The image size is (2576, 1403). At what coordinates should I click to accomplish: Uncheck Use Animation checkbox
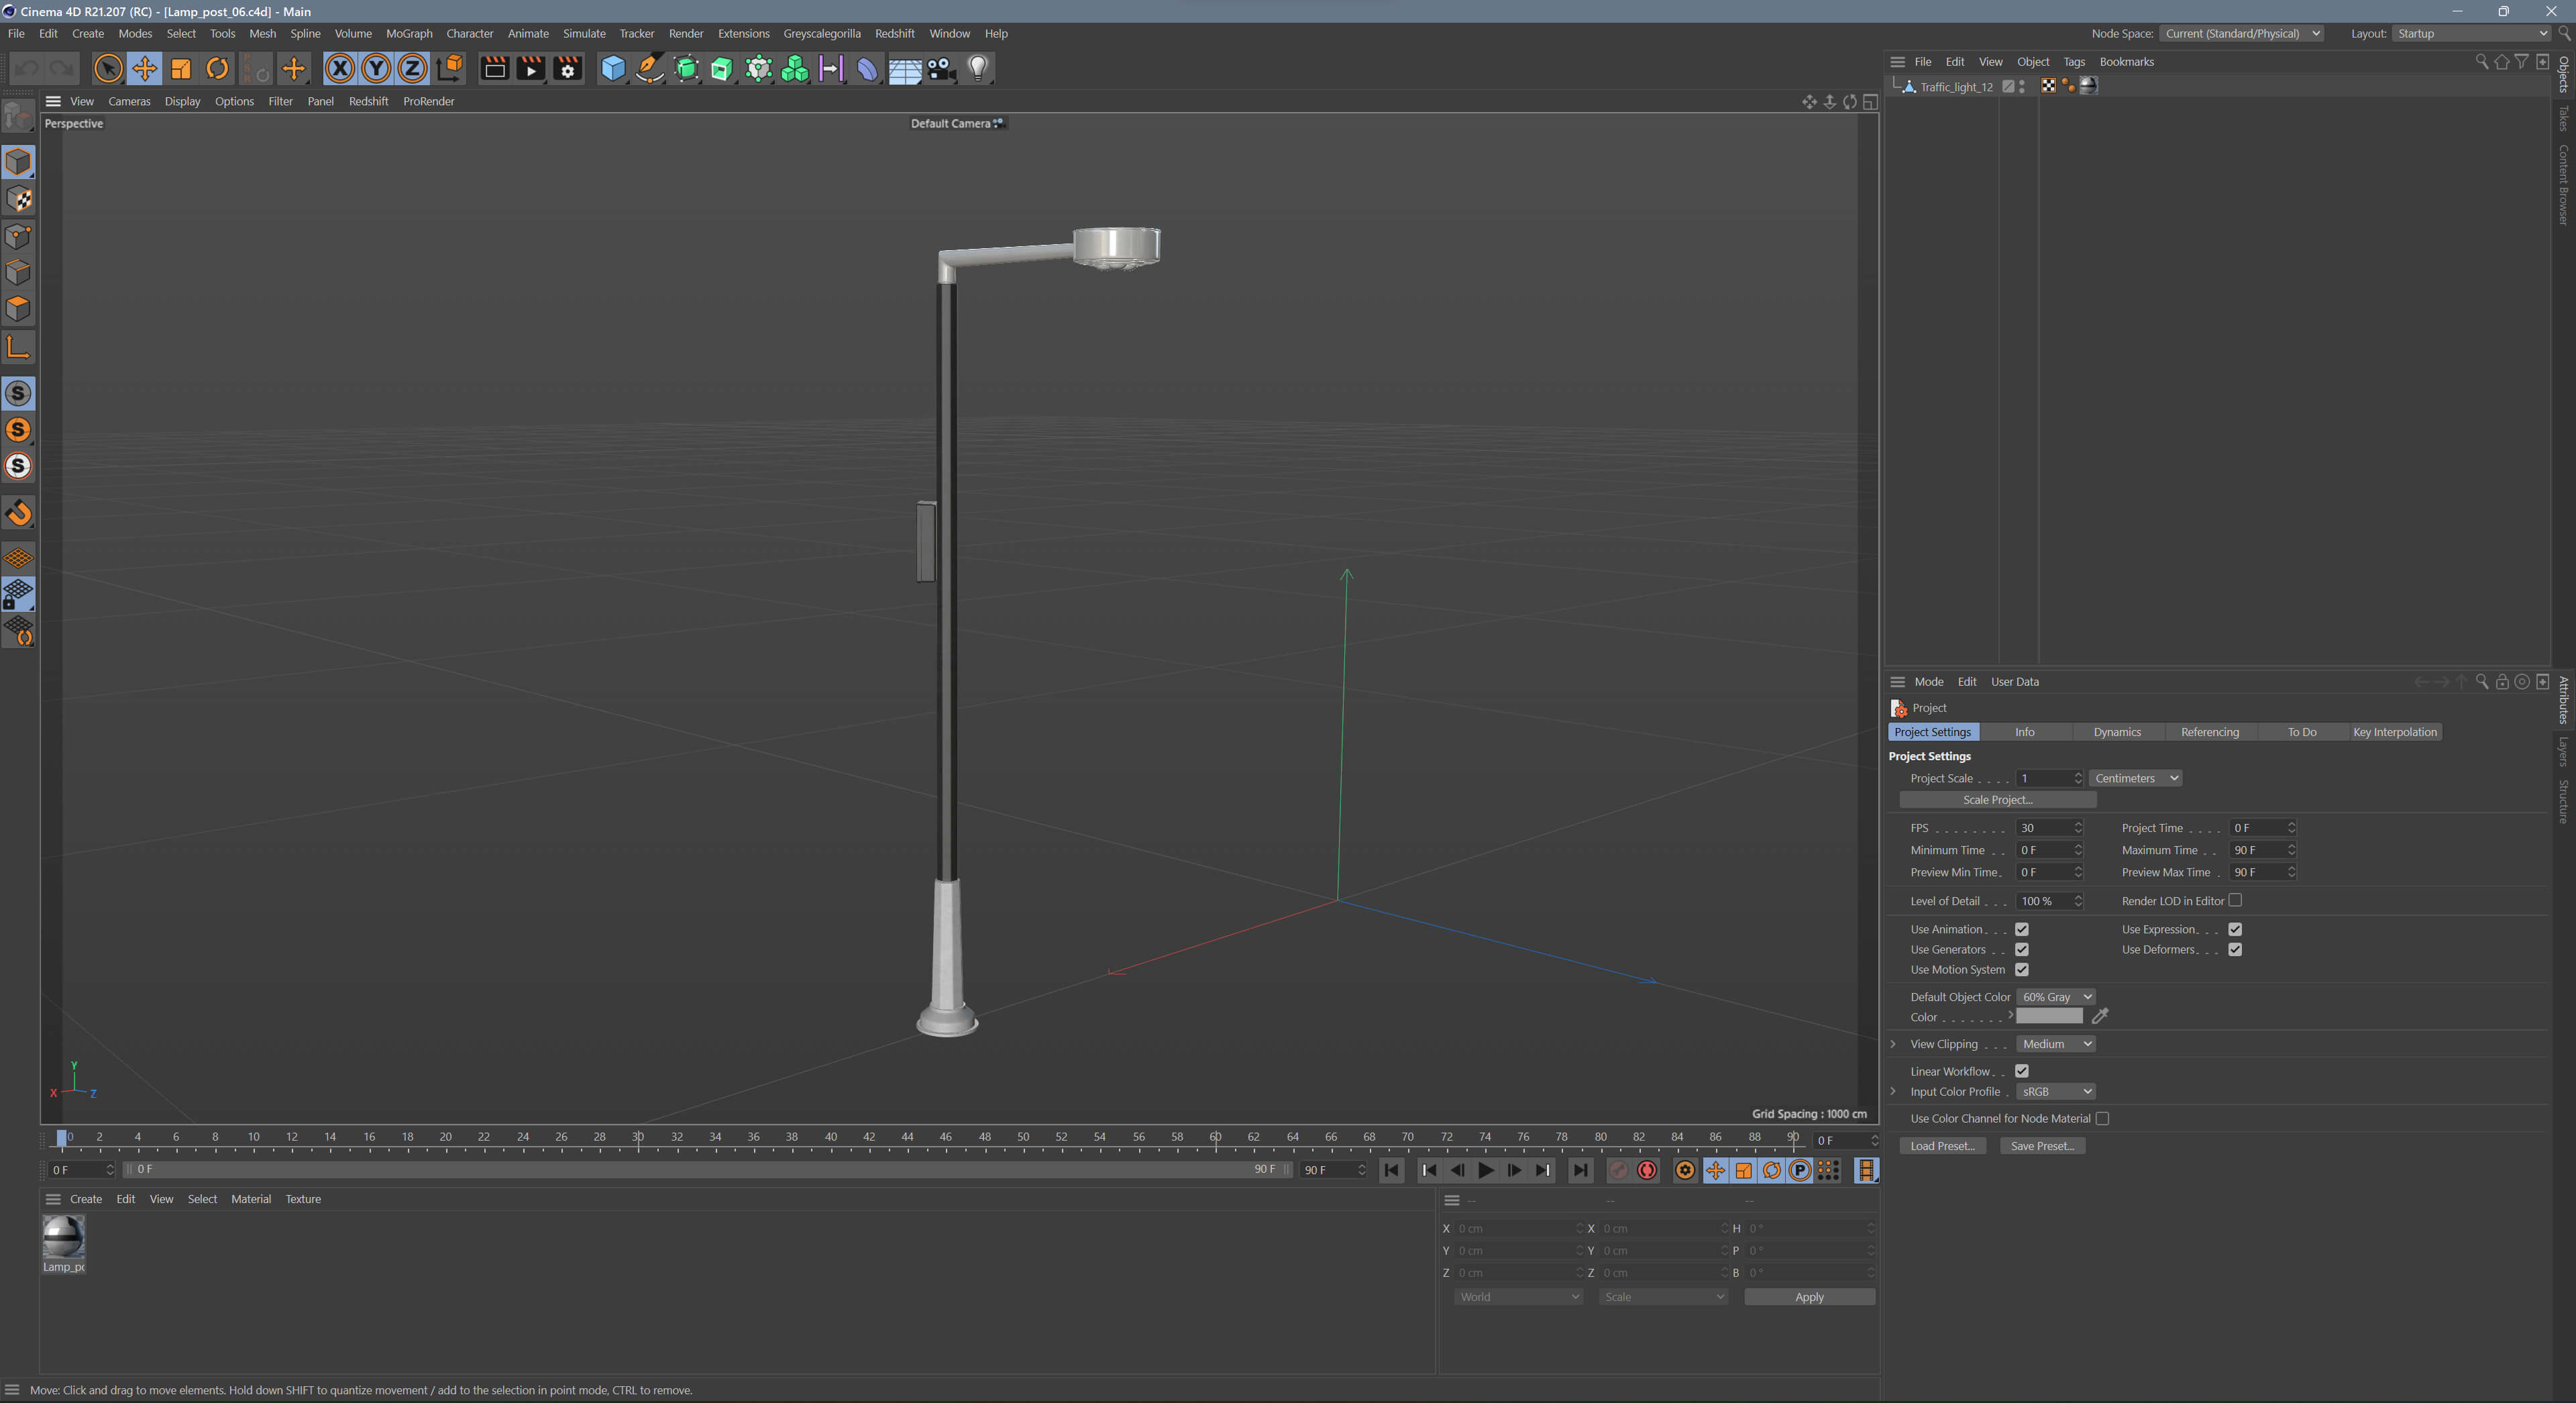[x=2021, y=929]
